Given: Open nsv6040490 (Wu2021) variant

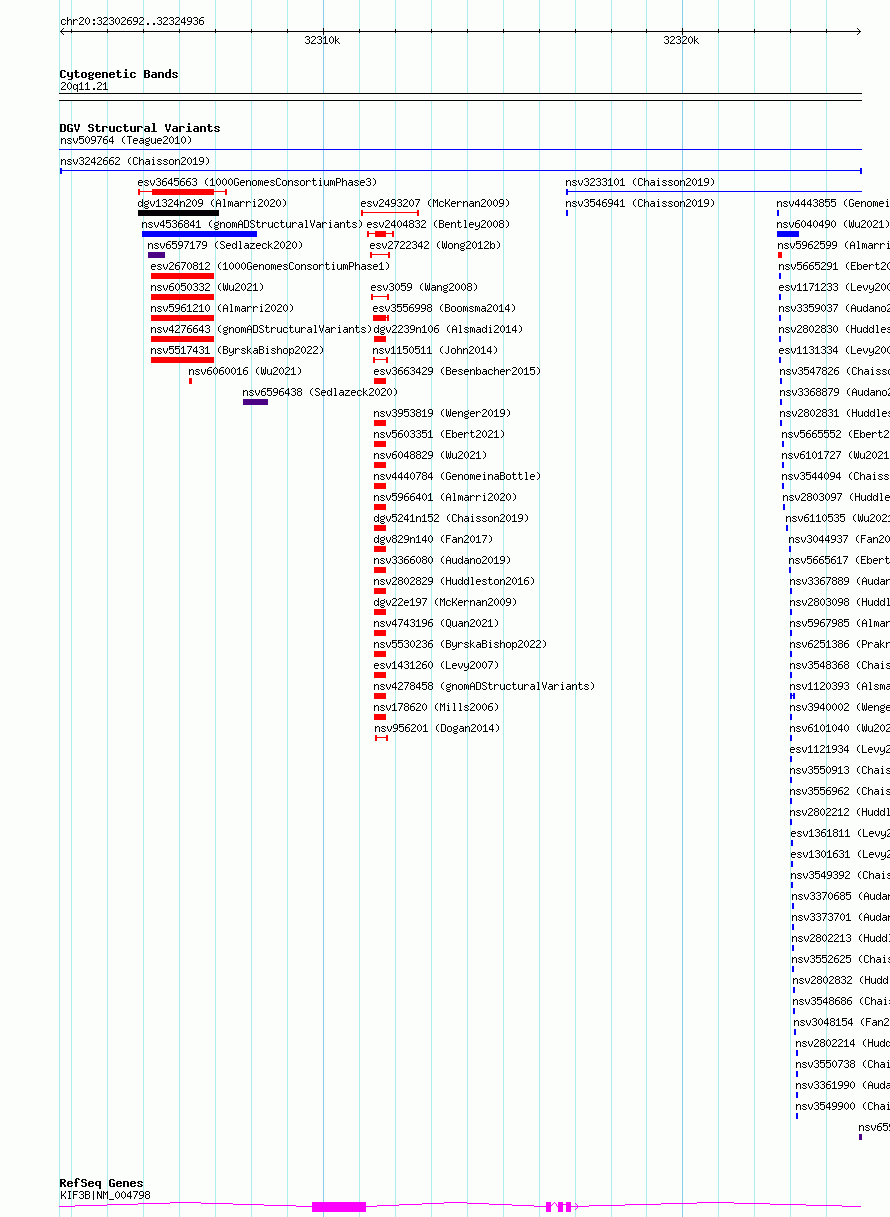Looking at the screenshot, I should pyautogui.click(x=833, y=225).
